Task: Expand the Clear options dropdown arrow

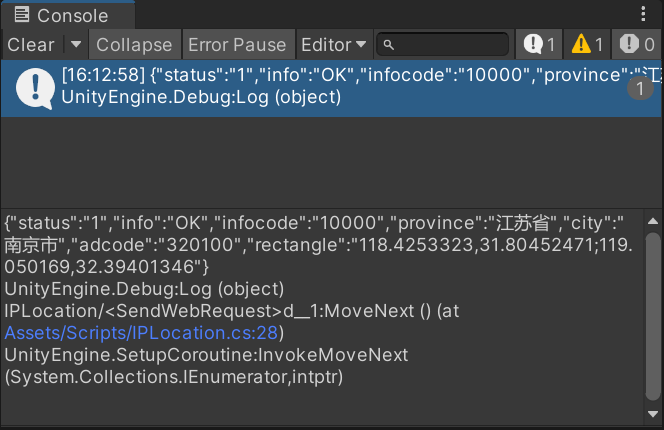Action: [x=76, y=44]
